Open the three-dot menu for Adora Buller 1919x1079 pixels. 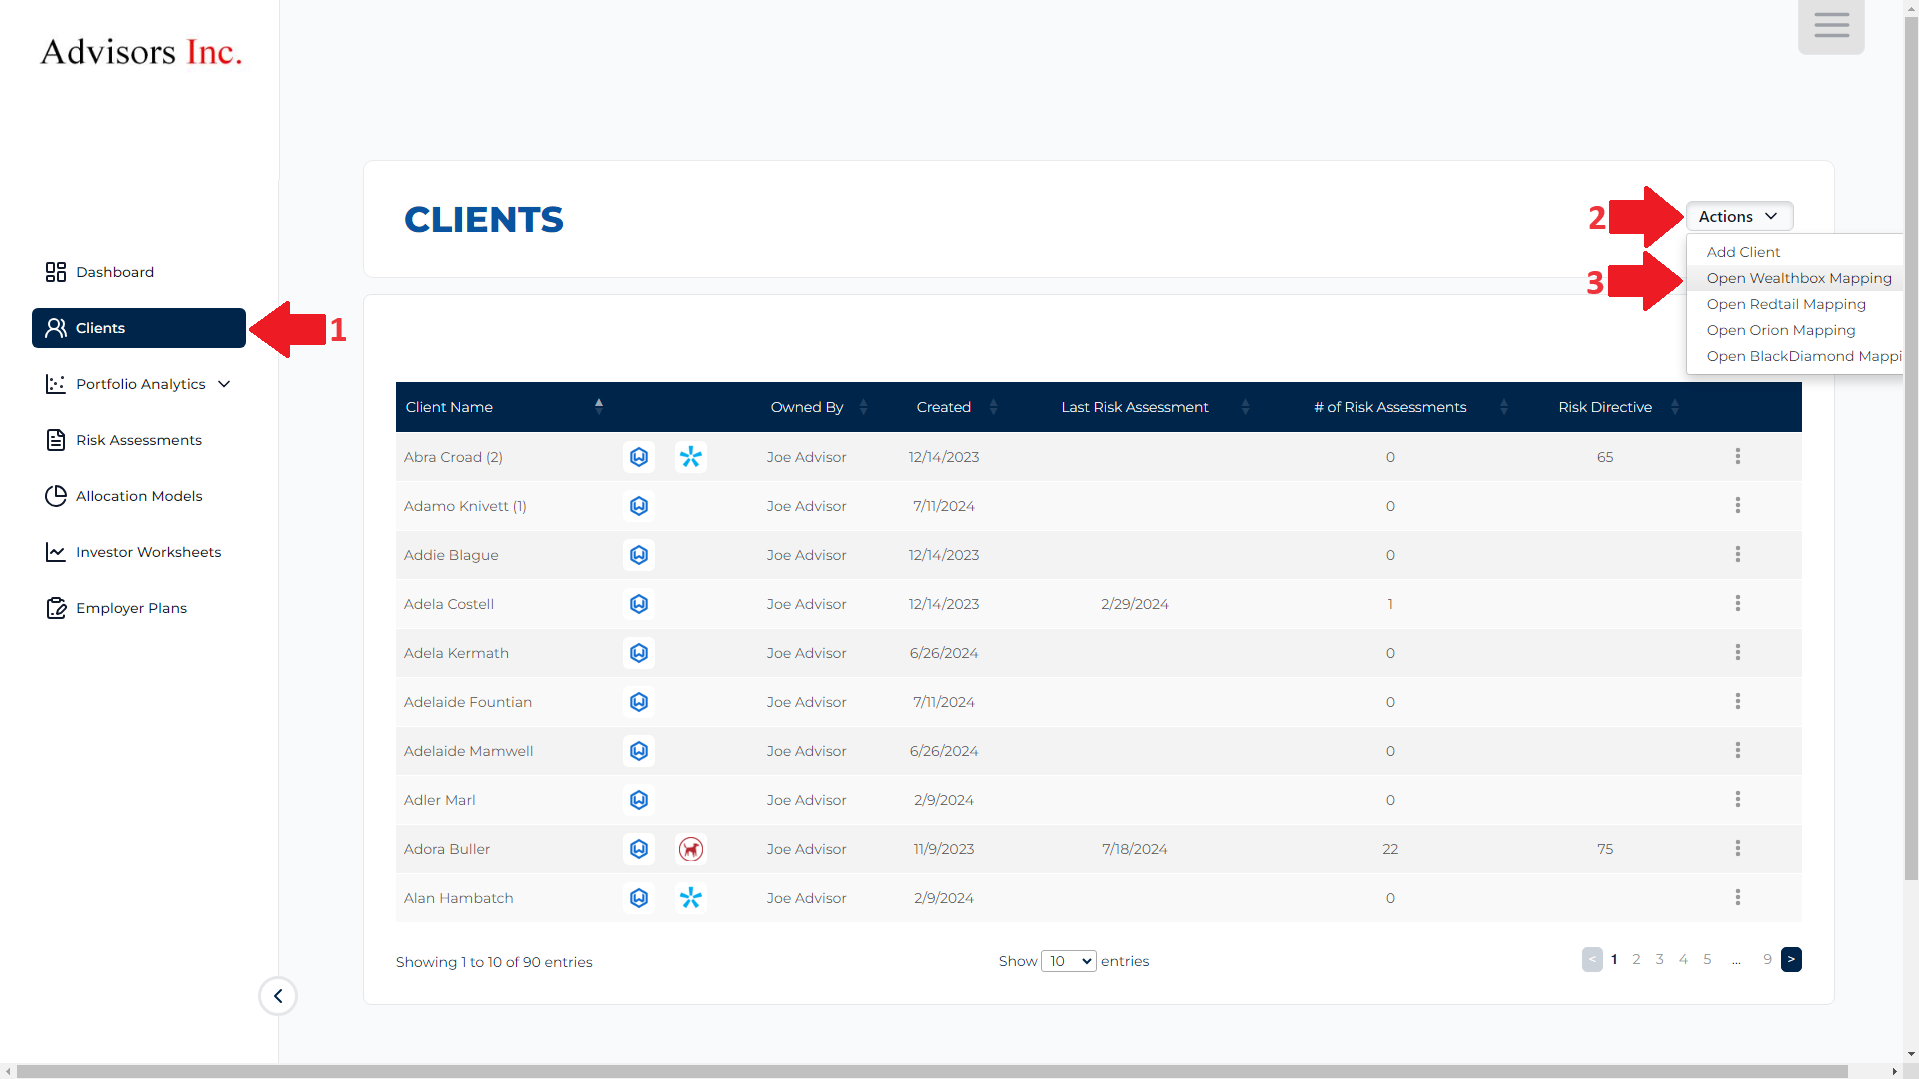[x=1737, y=849]
